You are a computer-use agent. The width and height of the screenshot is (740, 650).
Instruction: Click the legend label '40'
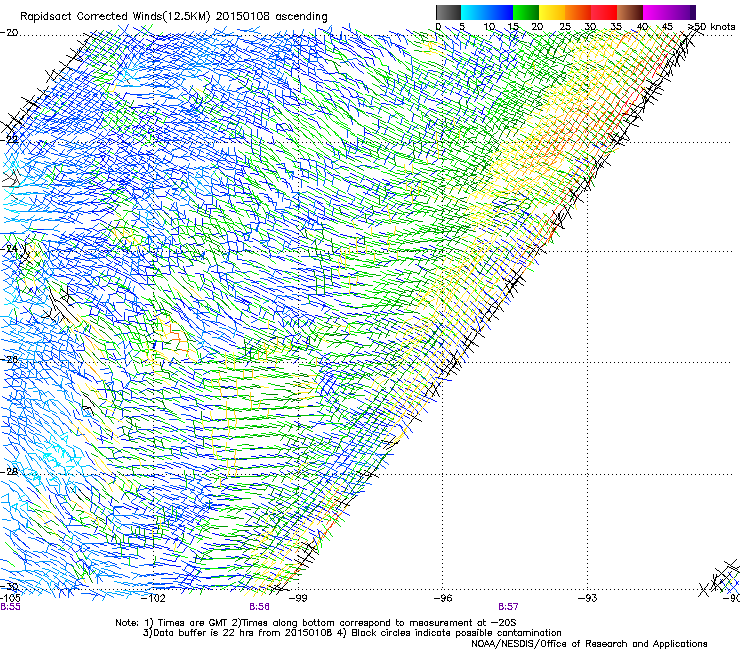642,26
